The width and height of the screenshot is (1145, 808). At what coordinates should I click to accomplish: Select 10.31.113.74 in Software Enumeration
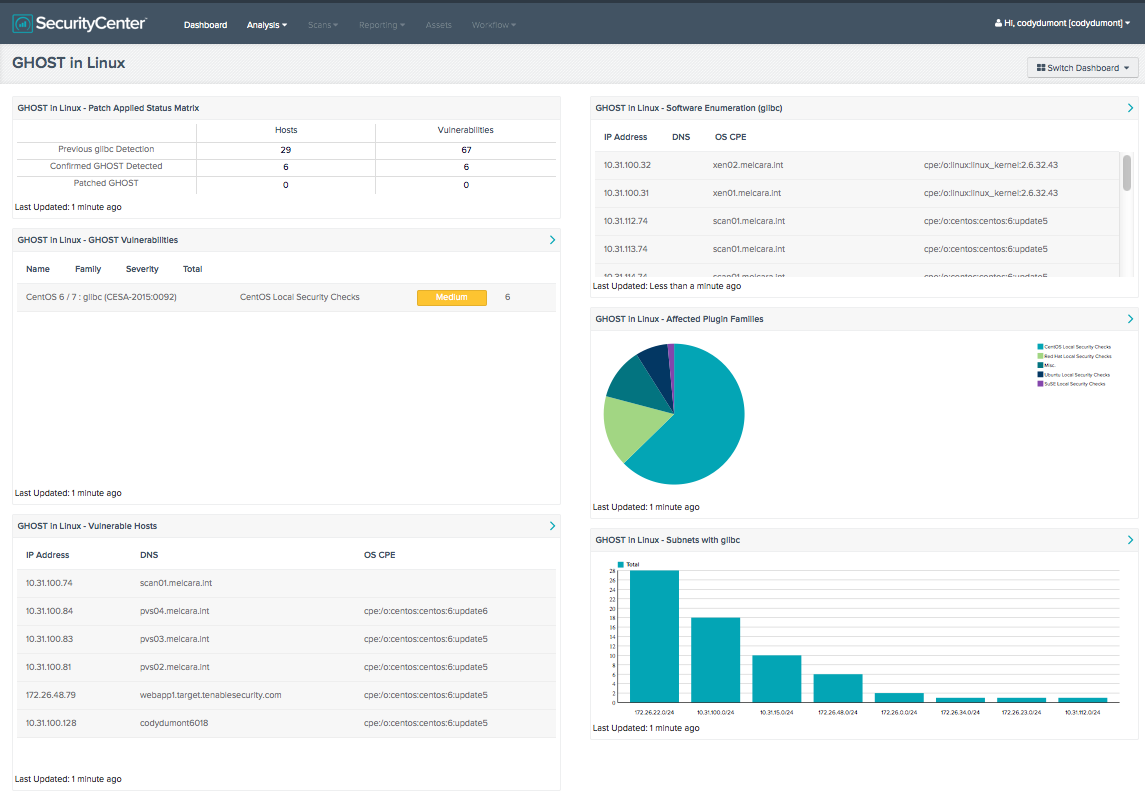click(x=626, y=249)
